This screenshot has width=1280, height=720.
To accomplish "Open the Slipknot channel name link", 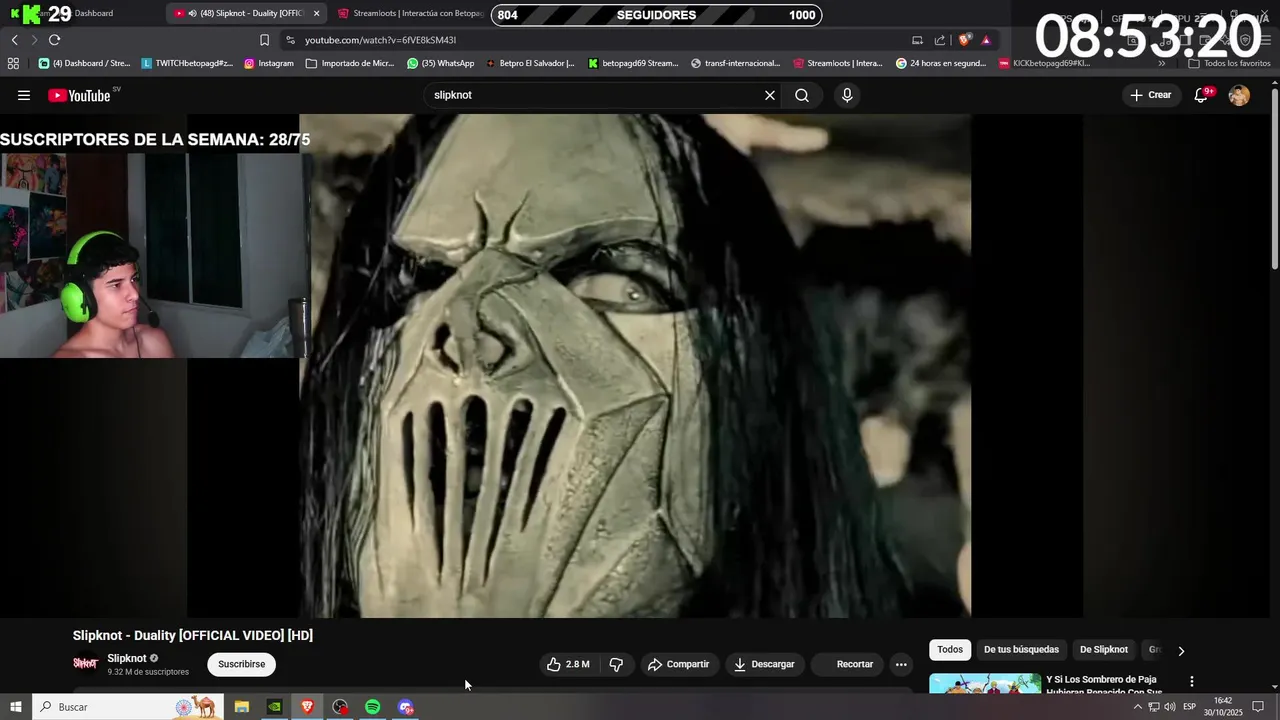I will coord(127,658).
